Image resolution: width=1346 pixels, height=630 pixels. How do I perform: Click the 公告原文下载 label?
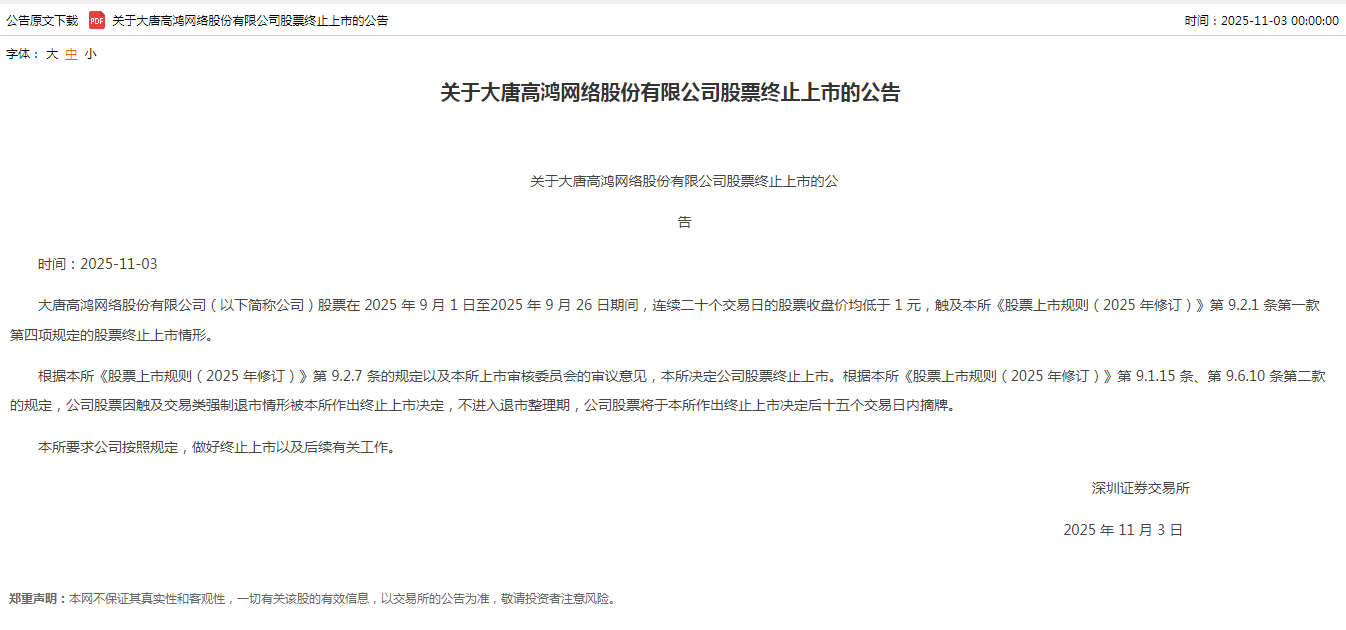coord(42,20)
